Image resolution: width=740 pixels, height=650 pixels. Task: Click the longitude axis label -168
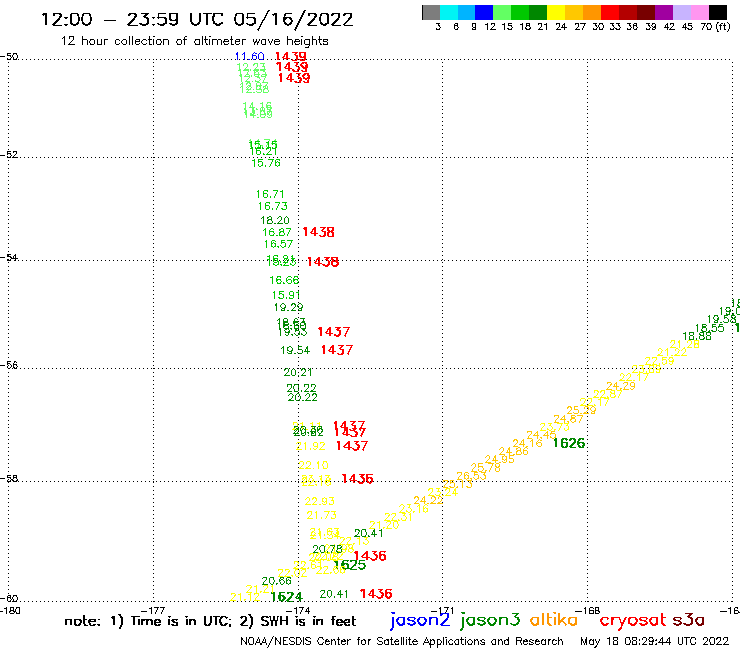588,610
